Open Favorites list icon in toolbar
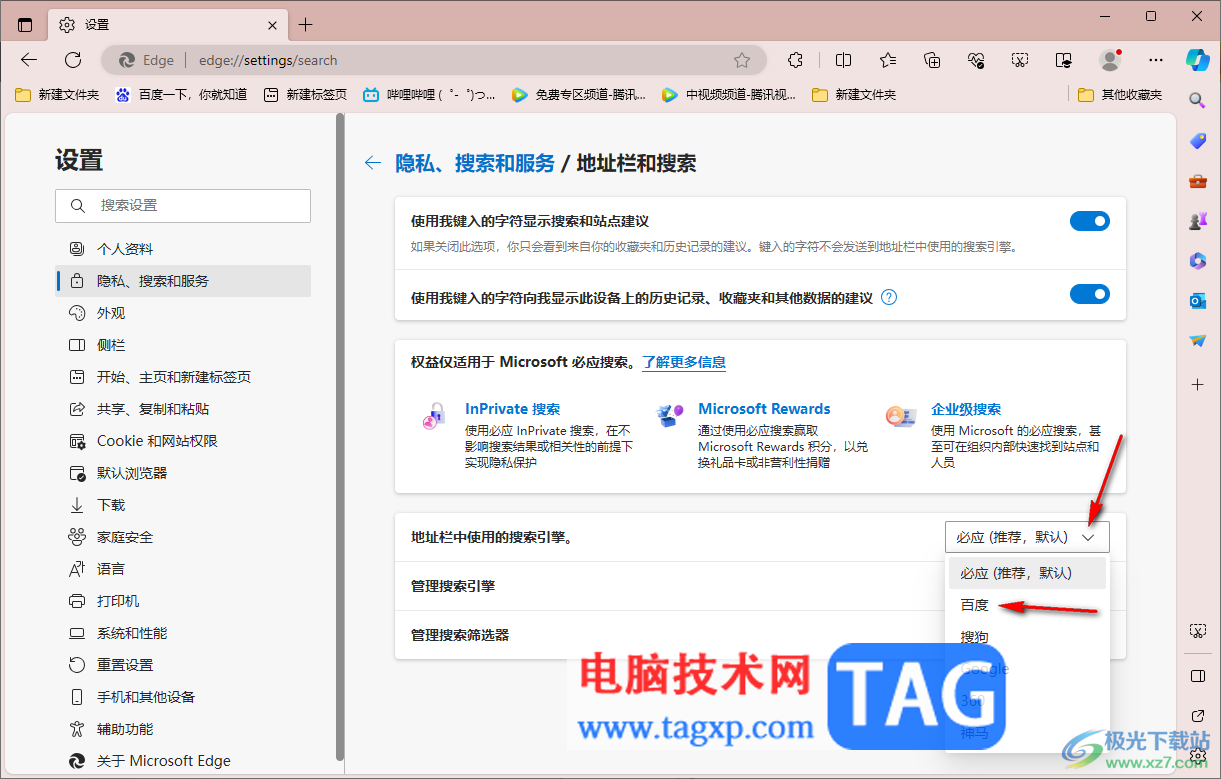 coord(888,60)
